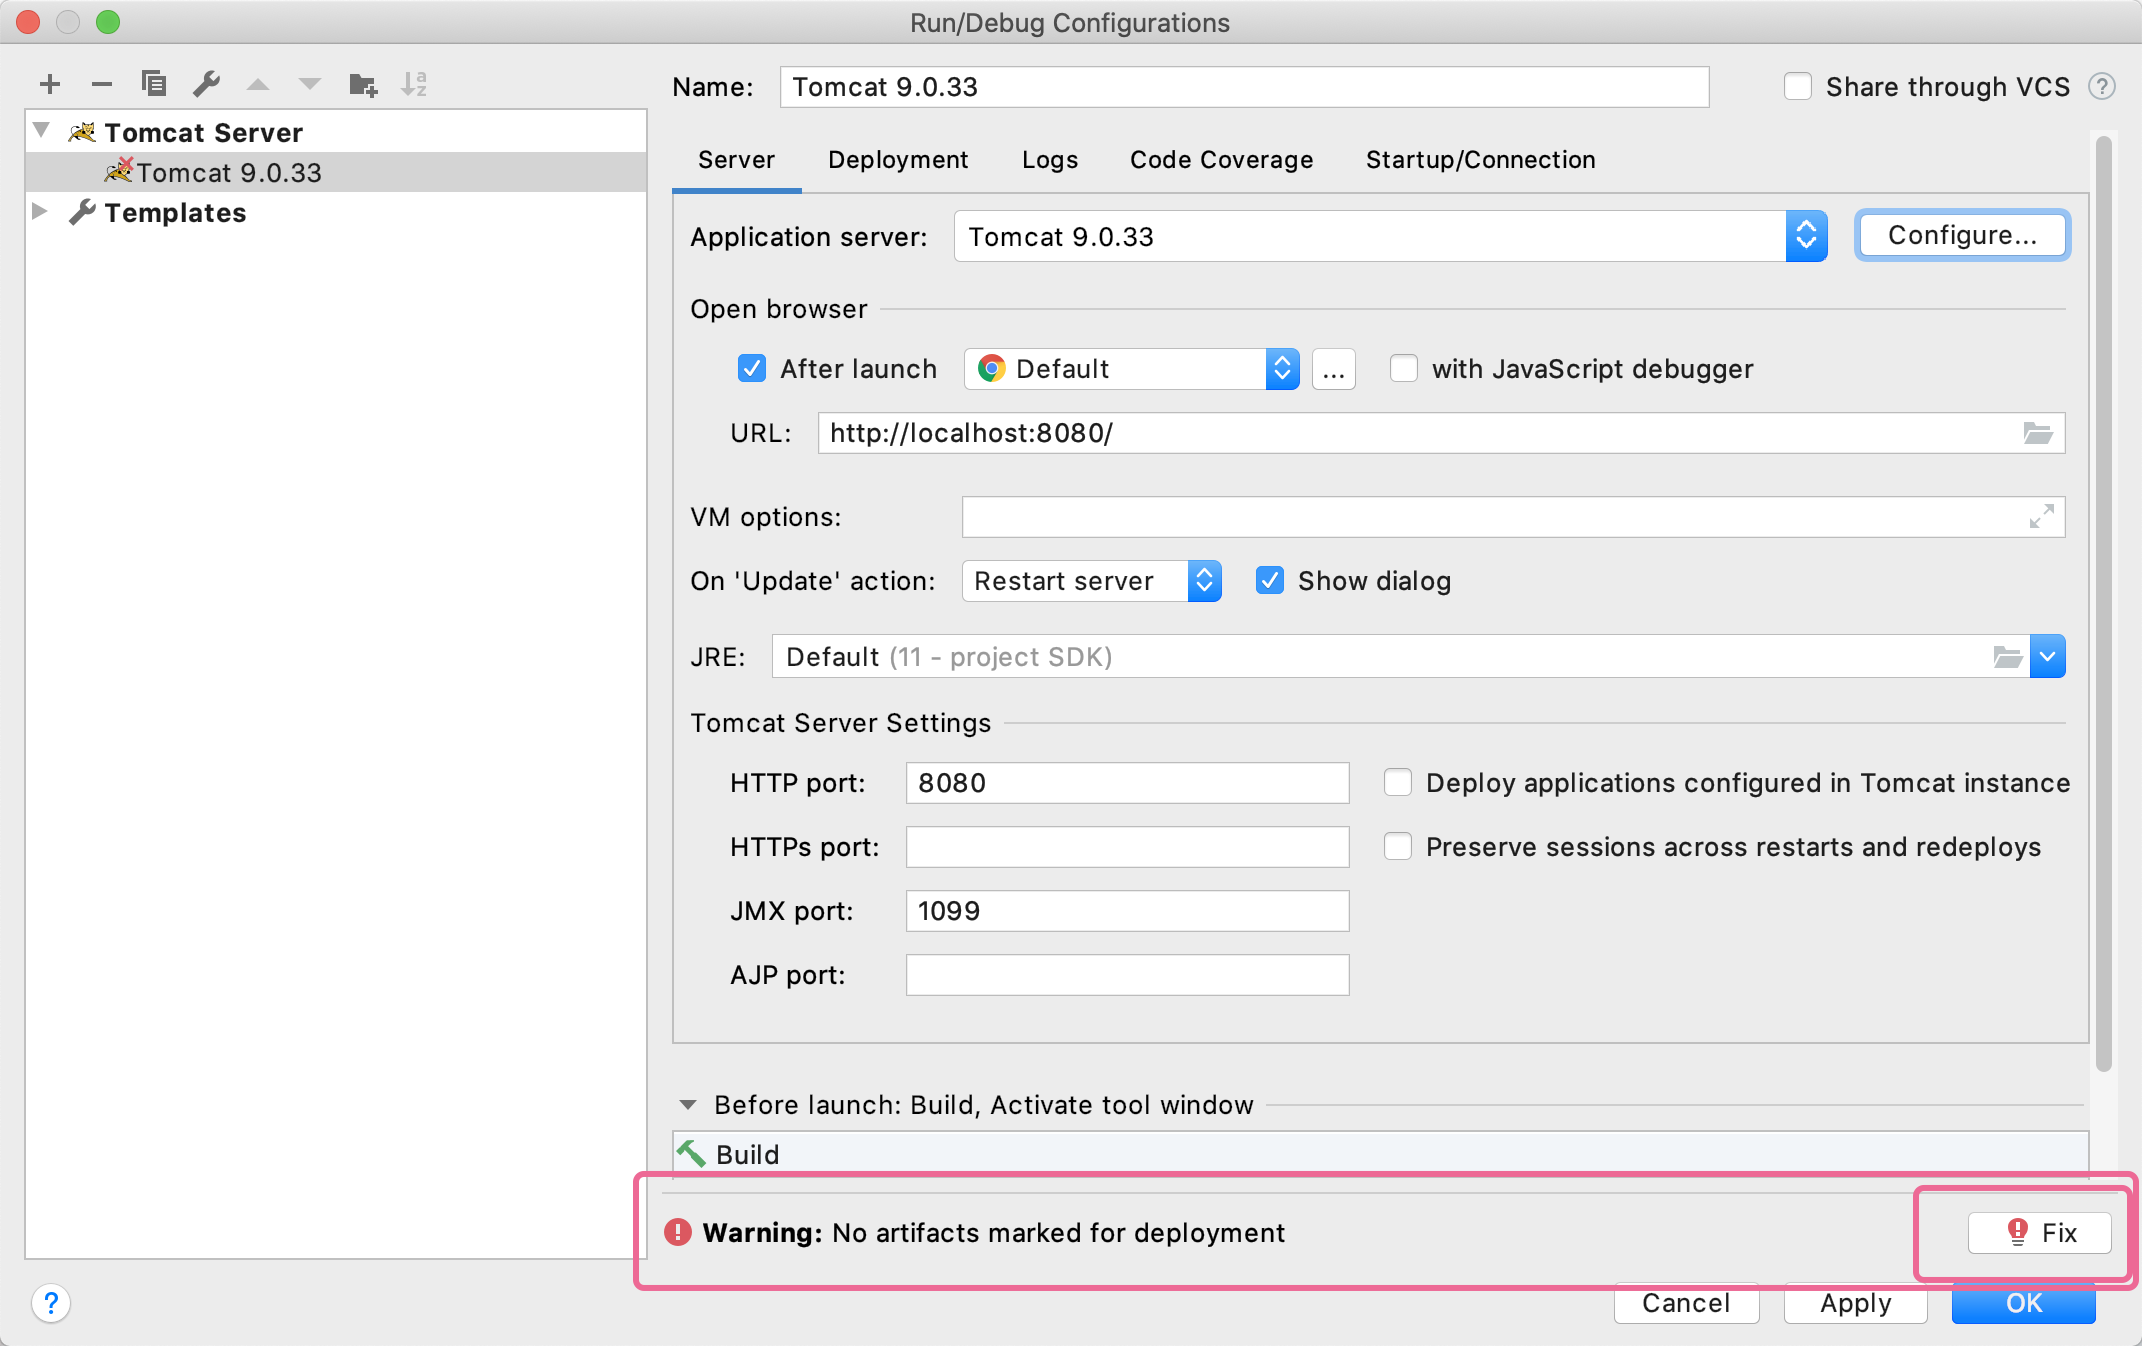2142x1346 pixels.
Task: Click the OK button
Action: 2024,1304
